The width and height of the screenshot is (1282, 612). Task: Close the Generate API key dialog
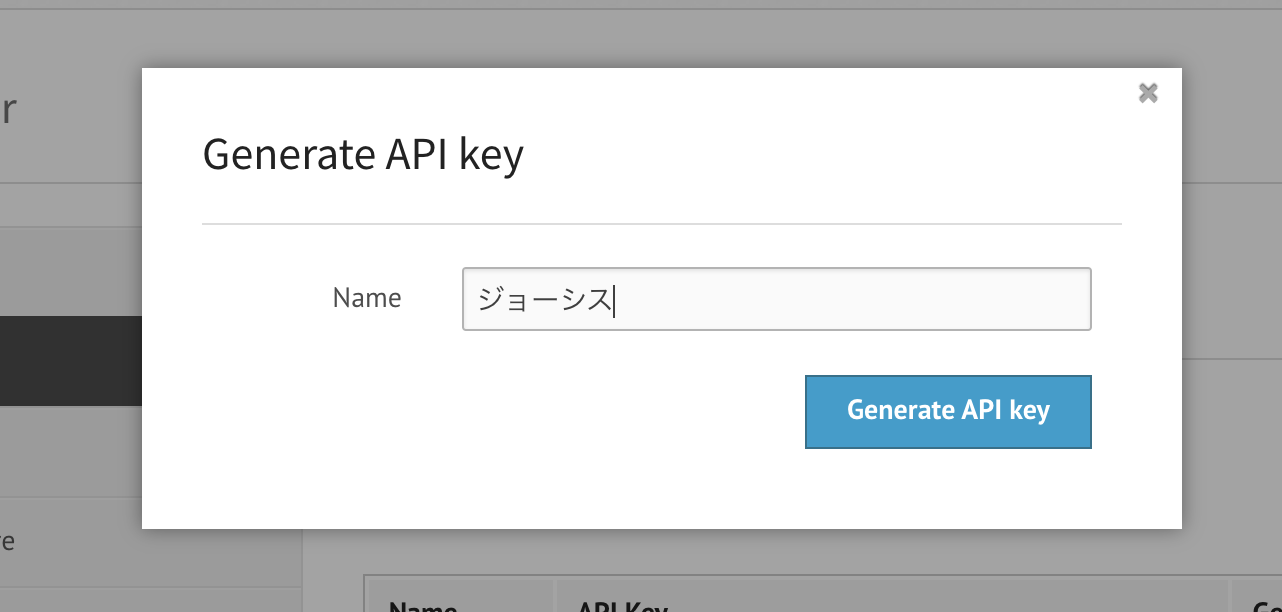1148,93
